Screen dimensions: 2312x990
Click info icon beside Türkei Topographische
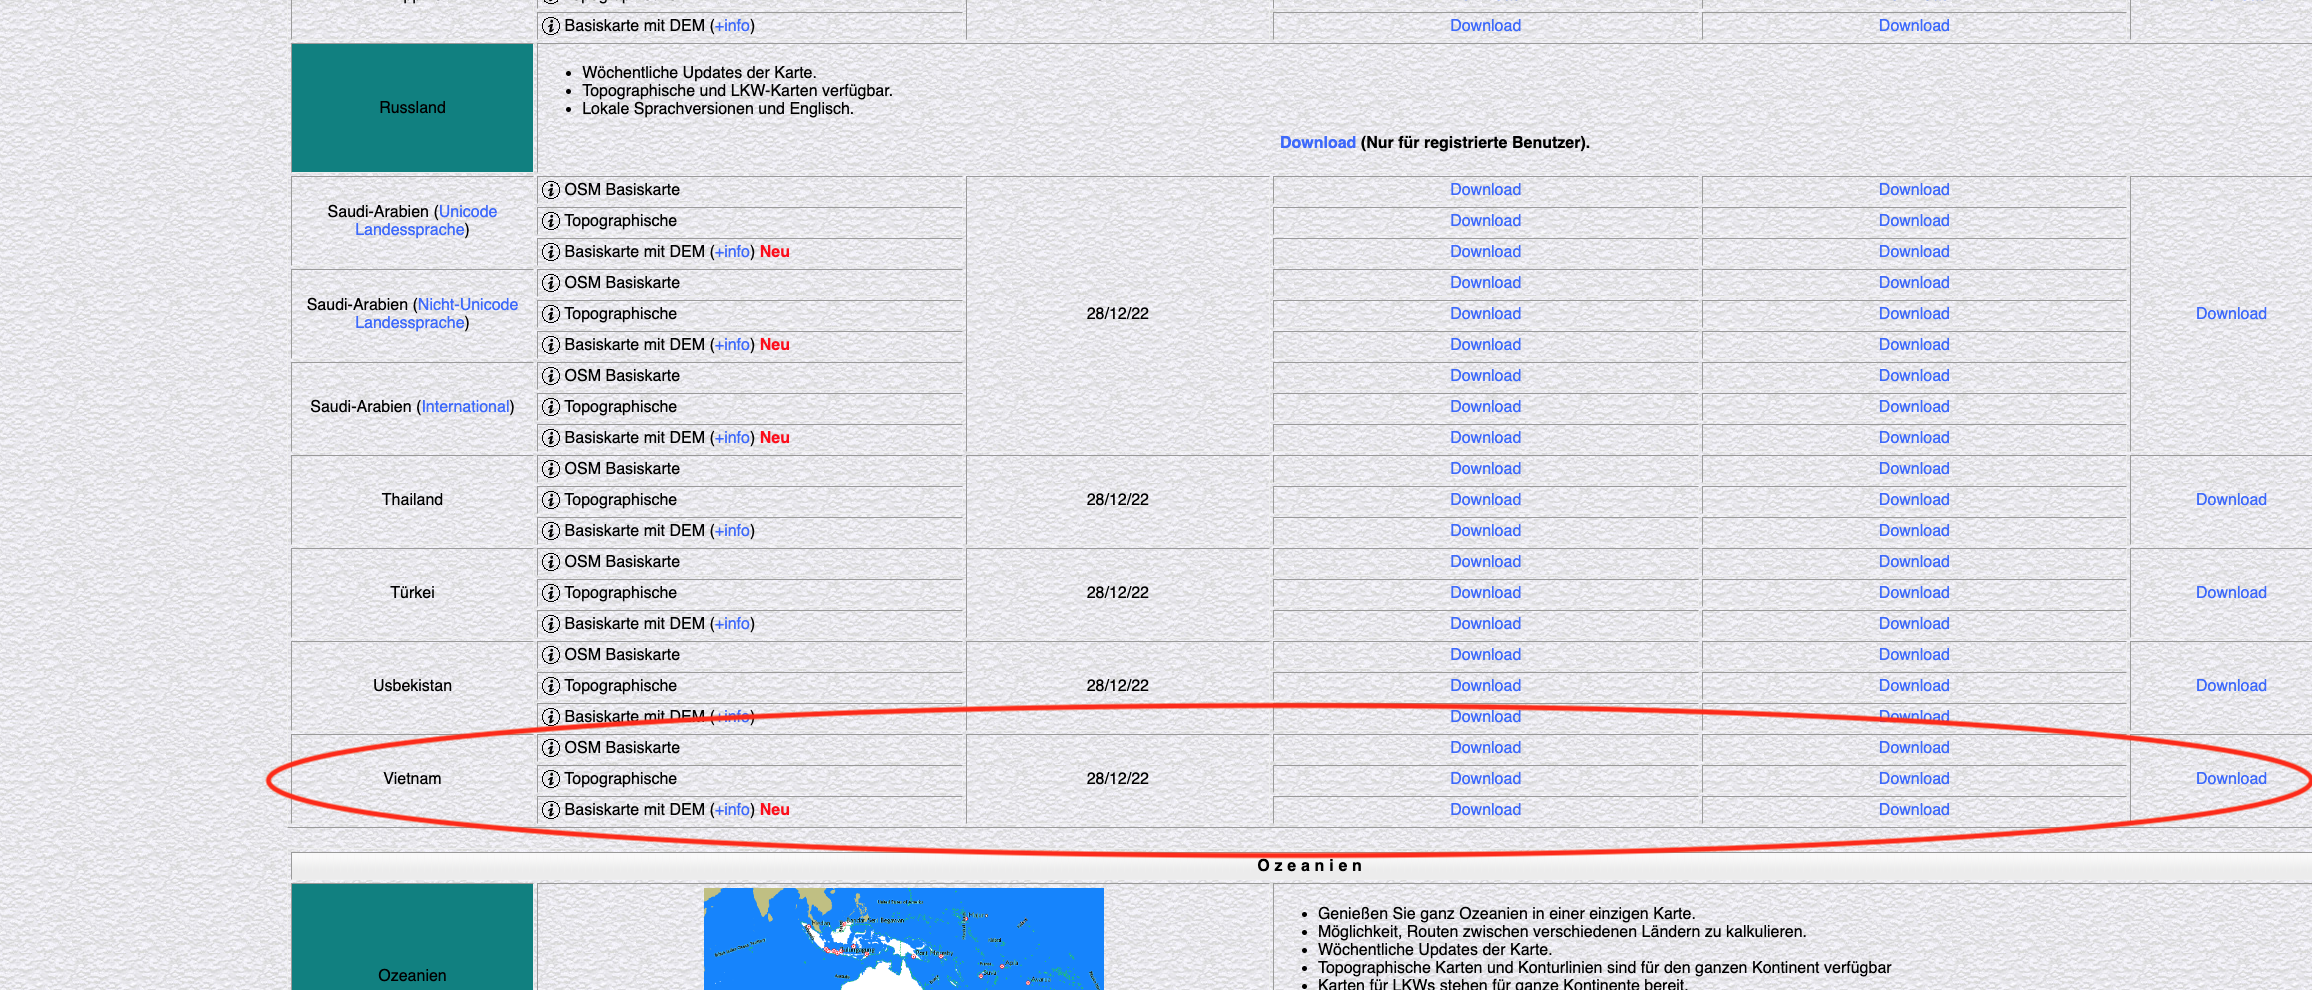(551, 593)
